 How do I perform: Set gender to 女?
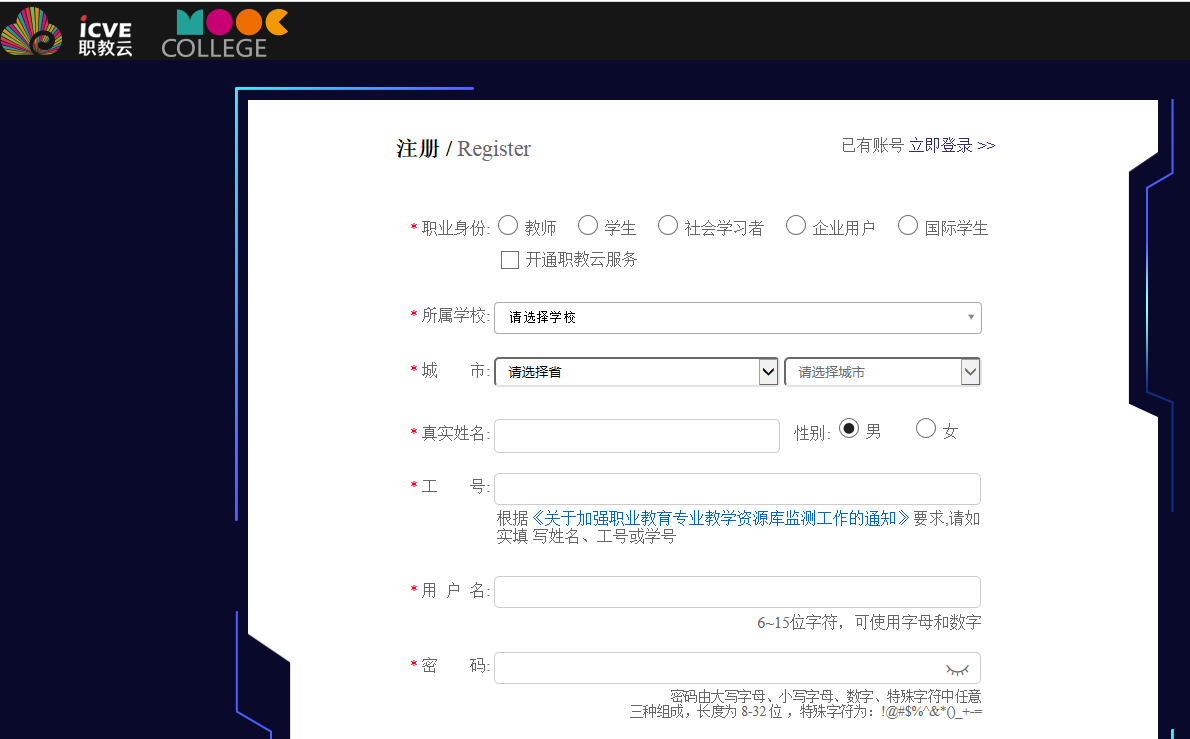coord(926,429)
